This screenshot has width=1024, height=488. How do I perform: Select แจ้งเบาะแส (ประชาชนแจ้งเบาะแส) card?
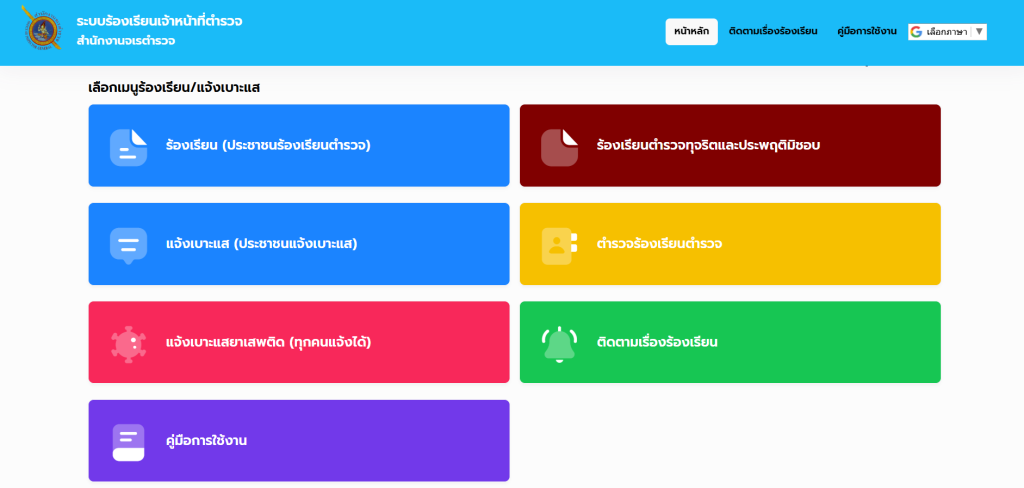[x=298, y=244]
